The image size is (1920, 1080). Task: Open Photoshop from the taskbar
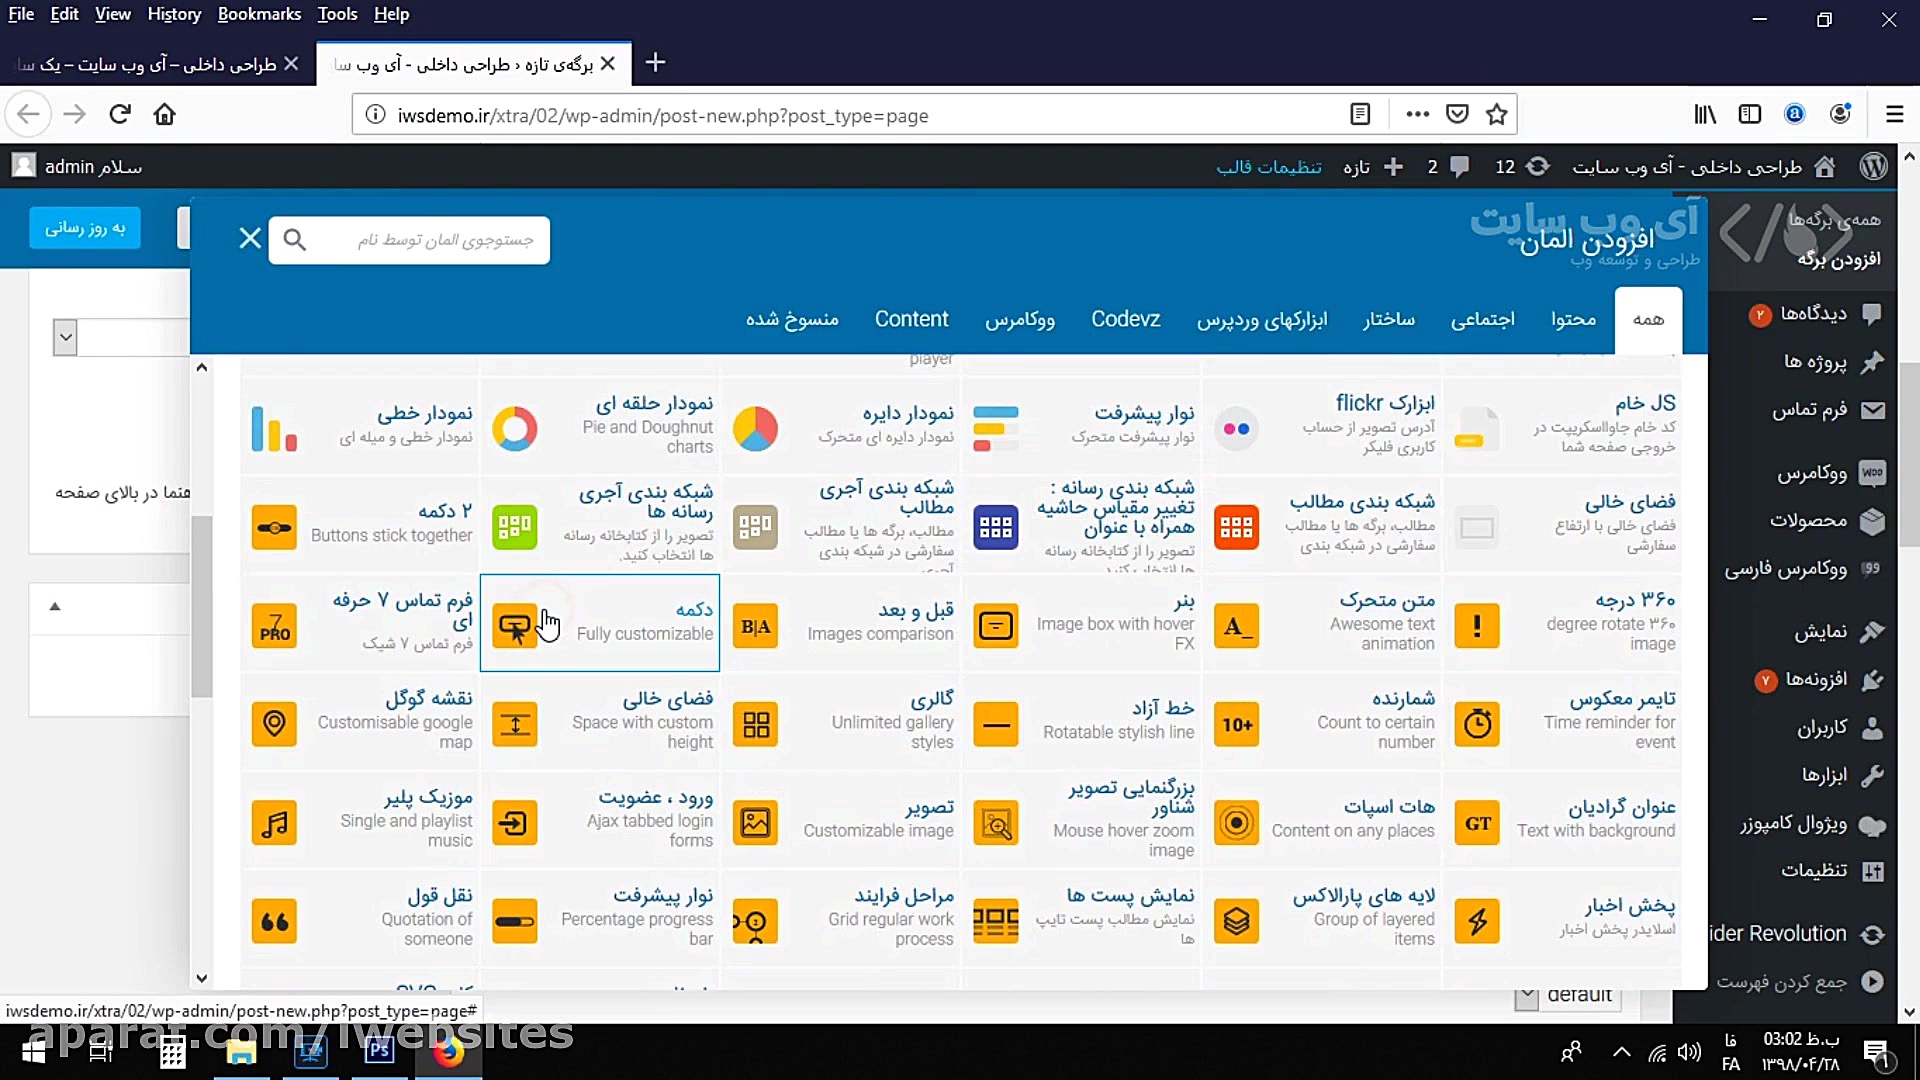pos(378,1052)
